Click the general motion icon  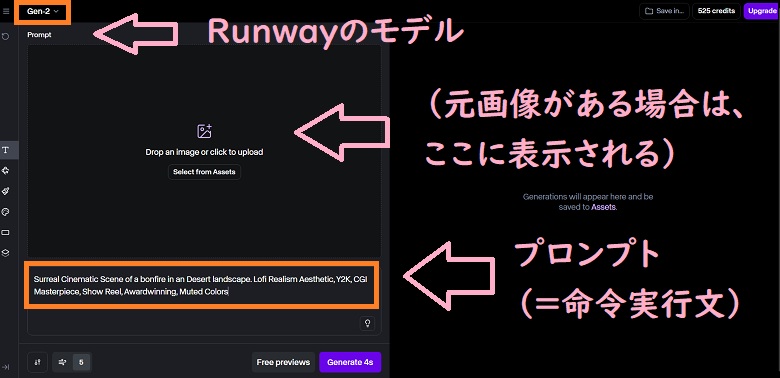(x=63, y=362)
